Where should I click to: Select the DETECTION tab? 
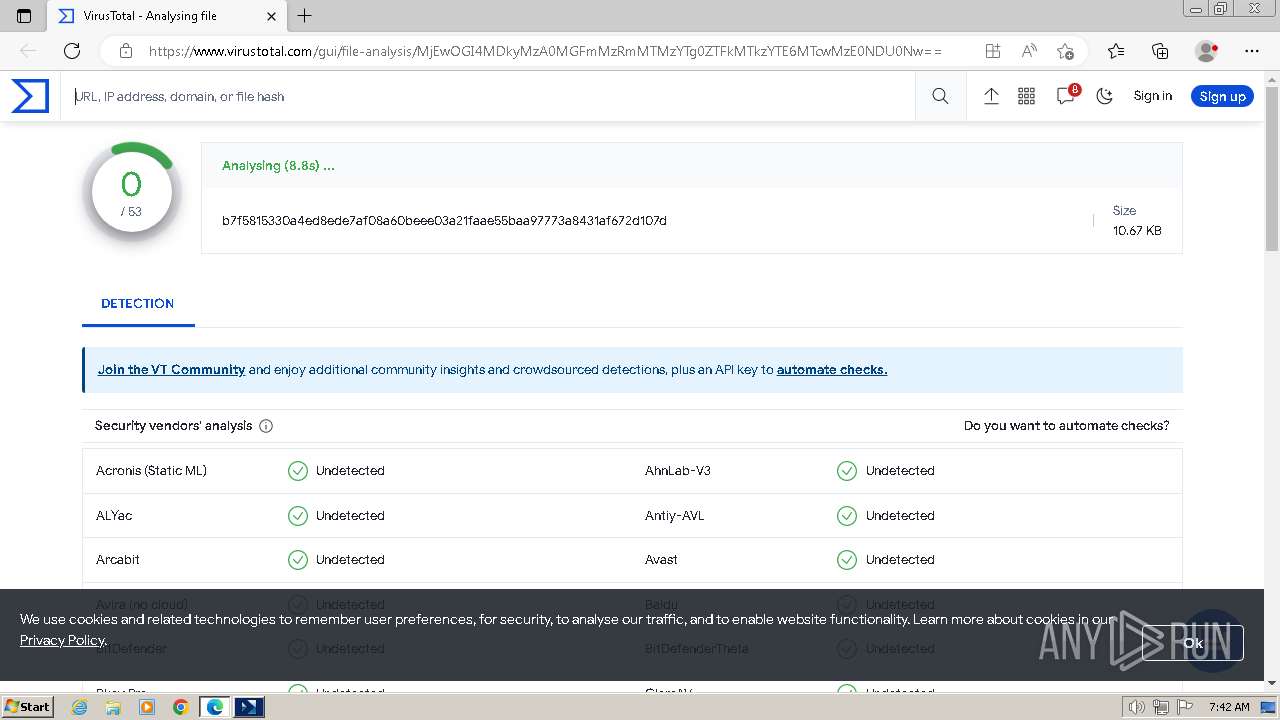tap(138, 303)
